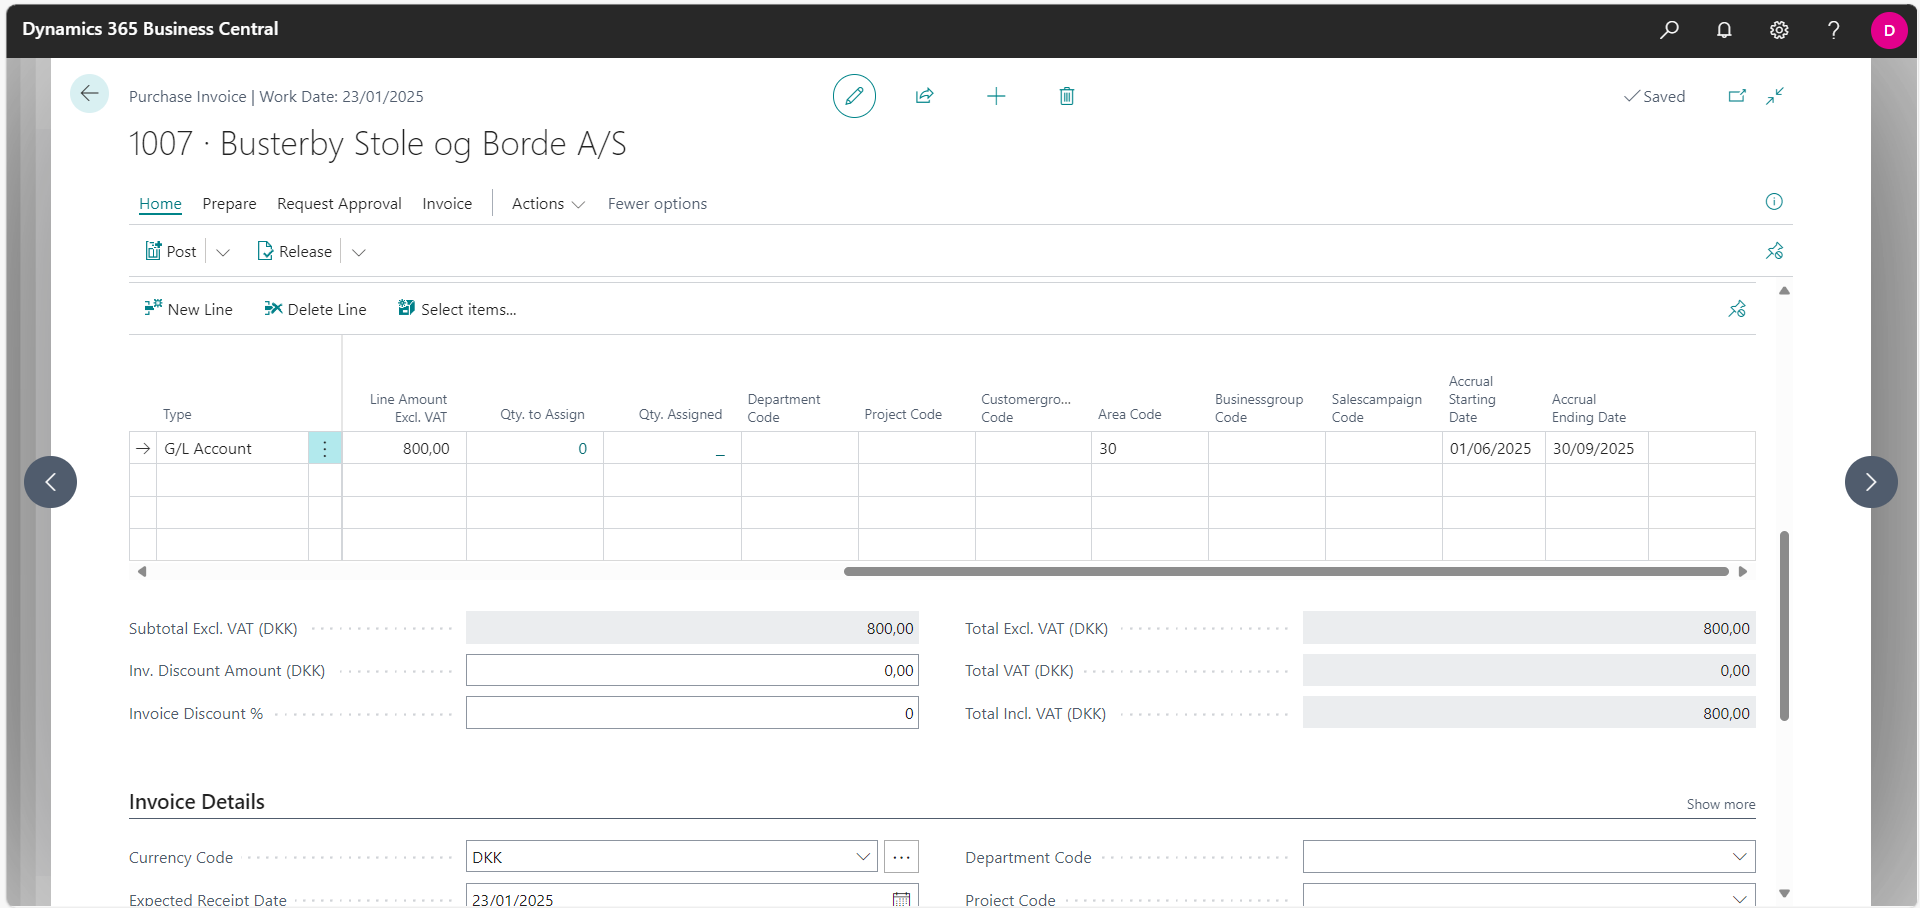Open the settings gear menu
1920x908 pixels.
tap(1779, 30)
